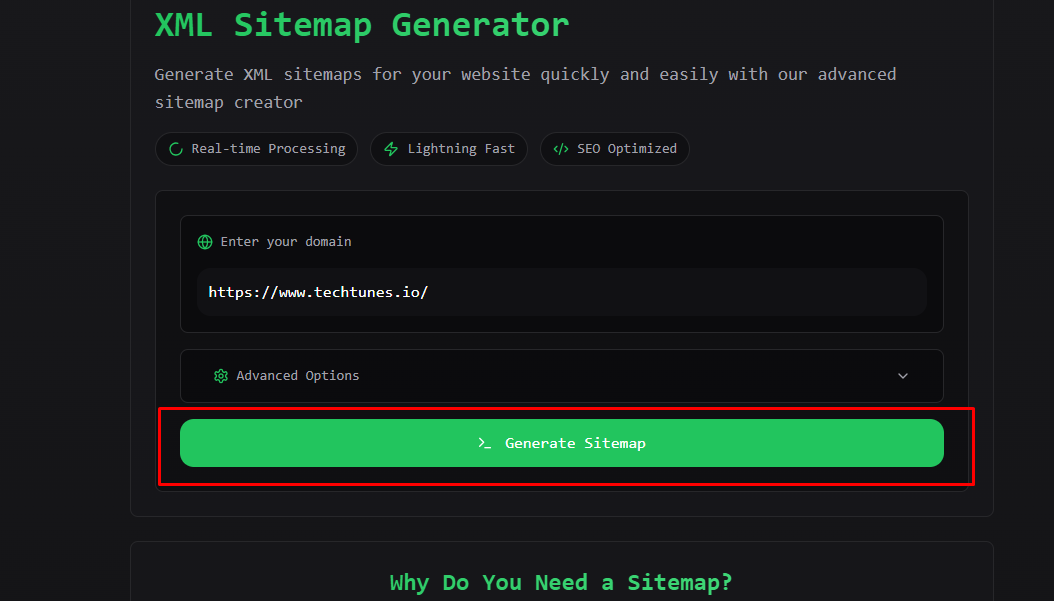The height and width of the screenshot is (601, 1054).
Task: Click the circular processing icon in Real-time Processing badge
Action: pyautogui.click(x=176, y=148)
